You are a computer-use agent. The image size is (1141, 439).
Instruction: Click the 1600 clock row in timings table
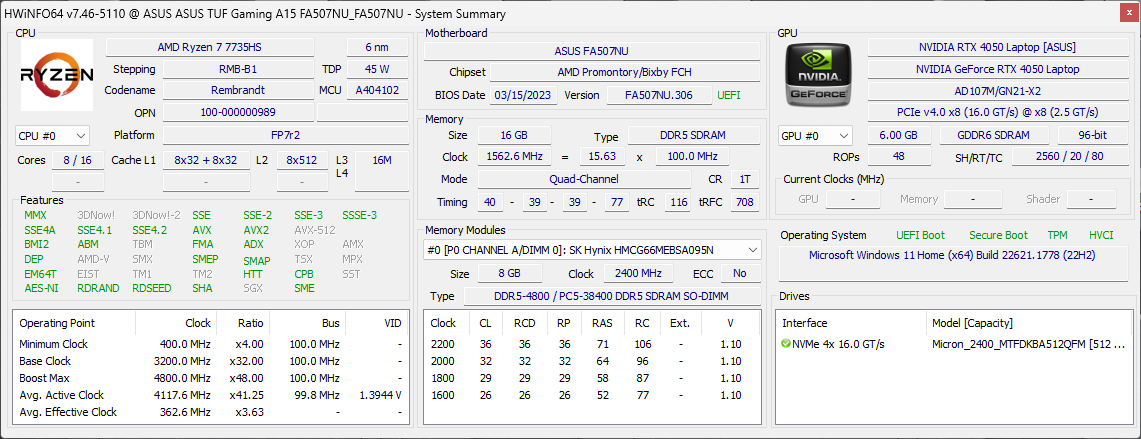point(592,395)
